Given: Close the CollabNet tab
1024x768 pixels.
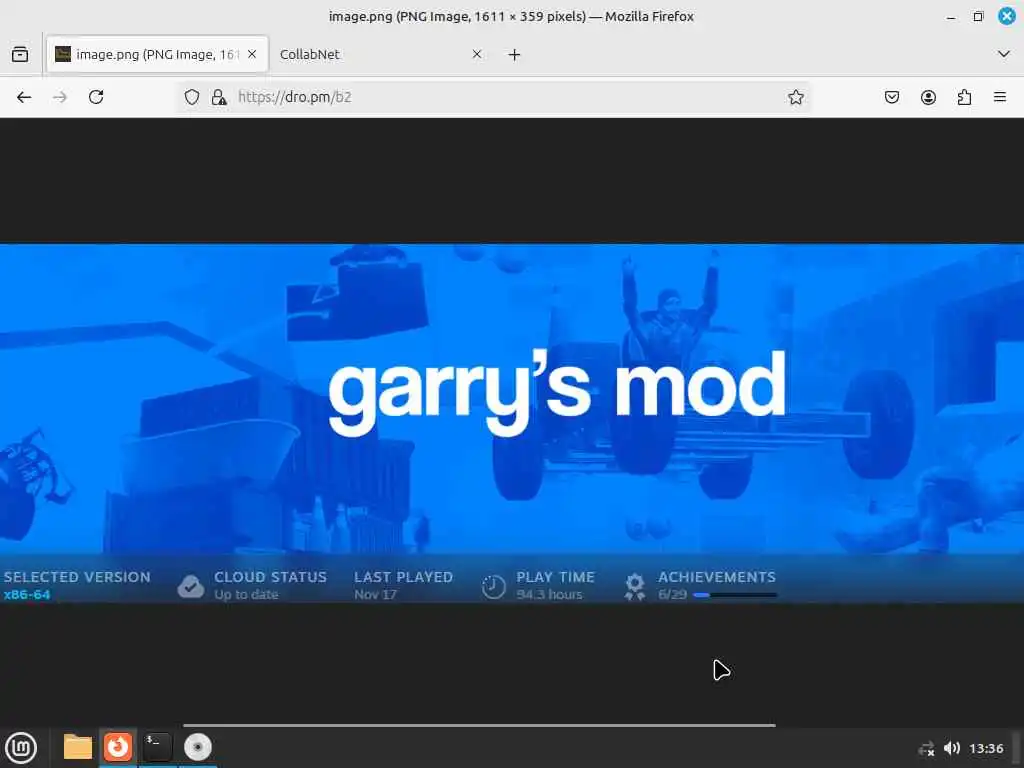Looking at the screenshot, I should pyautogui.click(x=477, y=54).
